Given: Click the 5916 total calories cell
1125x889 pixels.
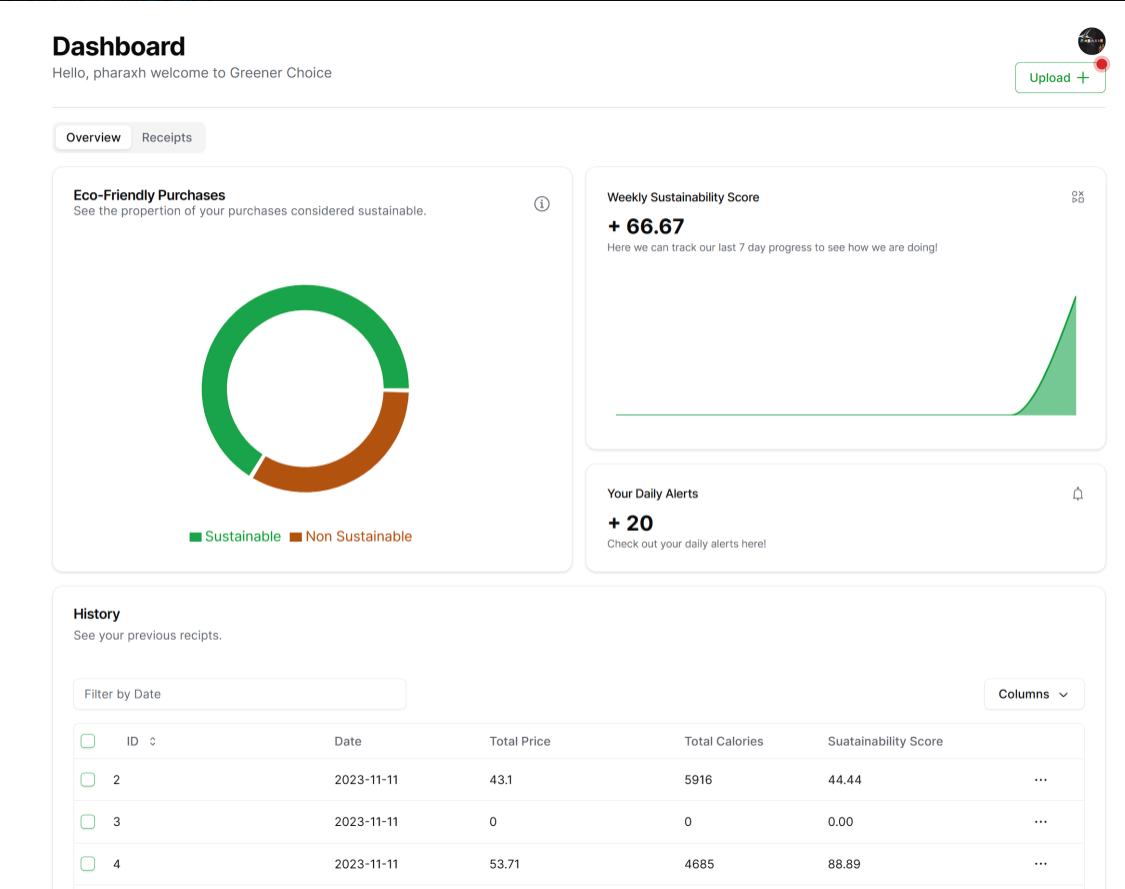Looking at the screenshot, I should tap(698, 780).
